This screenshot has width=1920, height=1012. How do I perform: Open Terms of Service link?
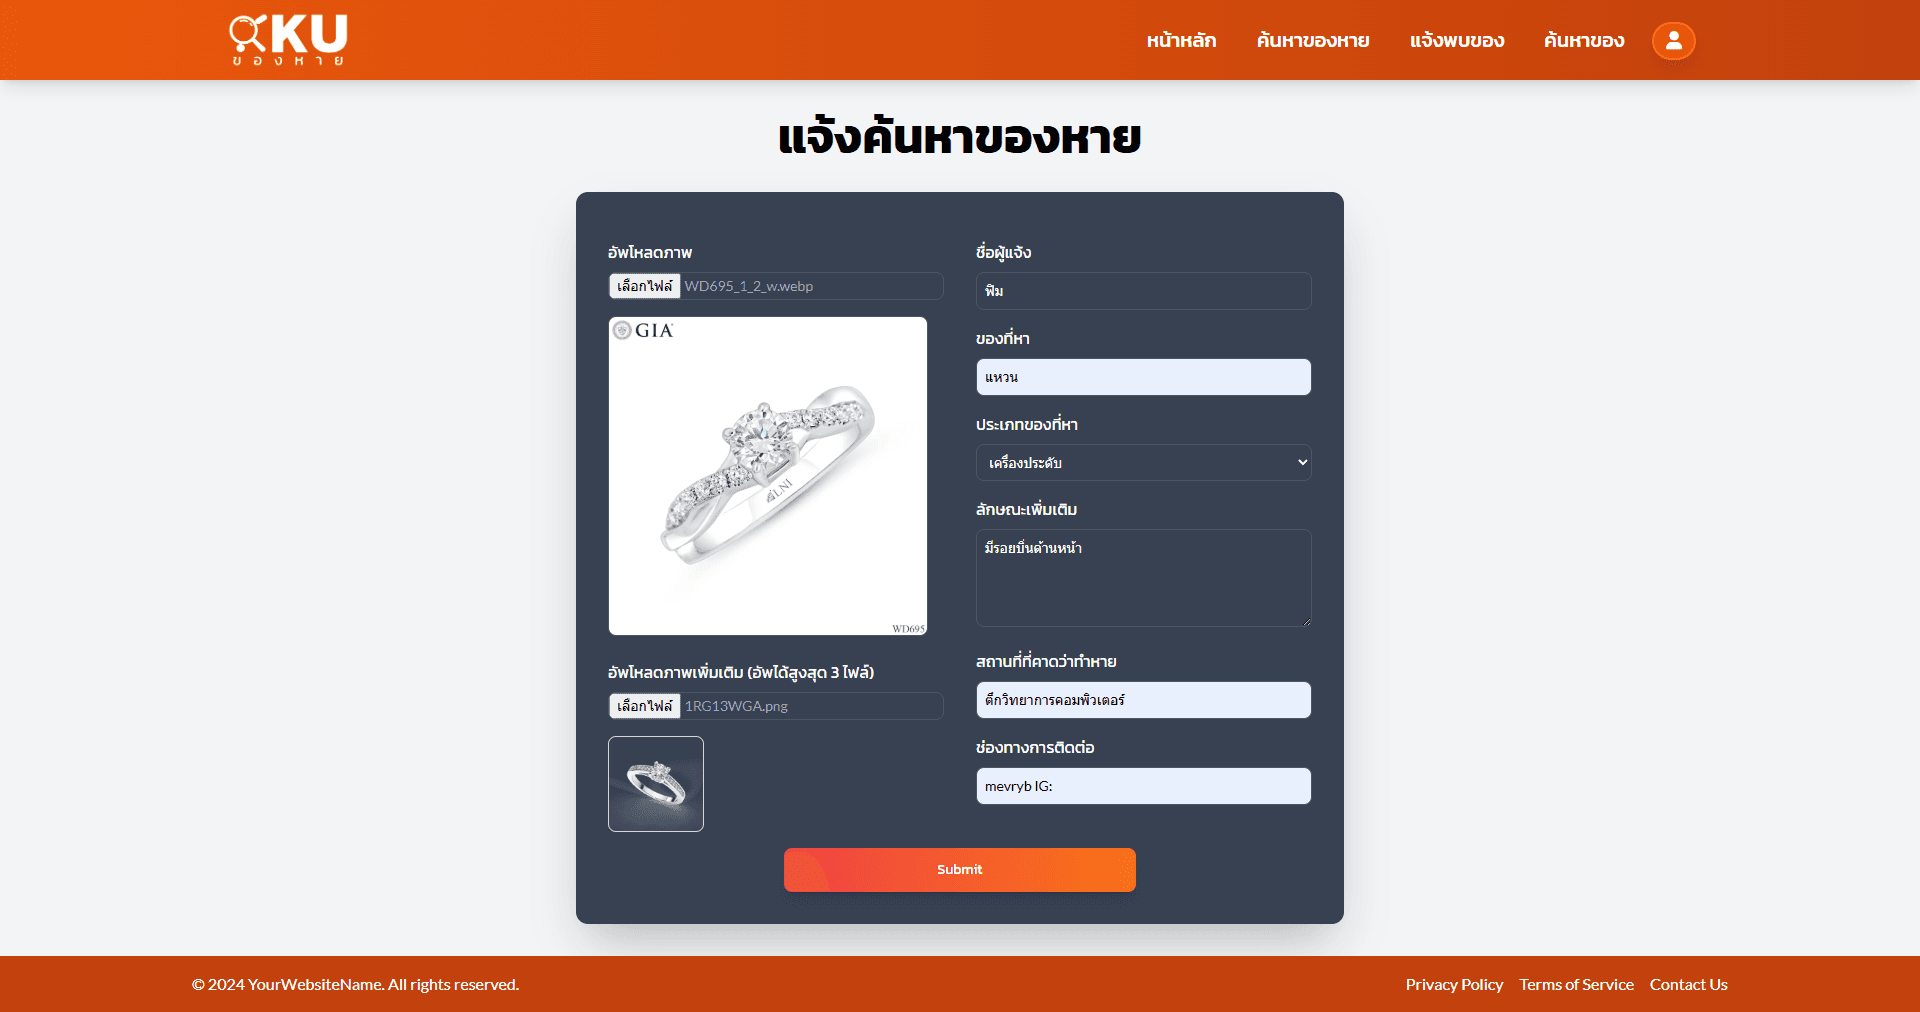pyautogui.click(x=1576, y=985)
